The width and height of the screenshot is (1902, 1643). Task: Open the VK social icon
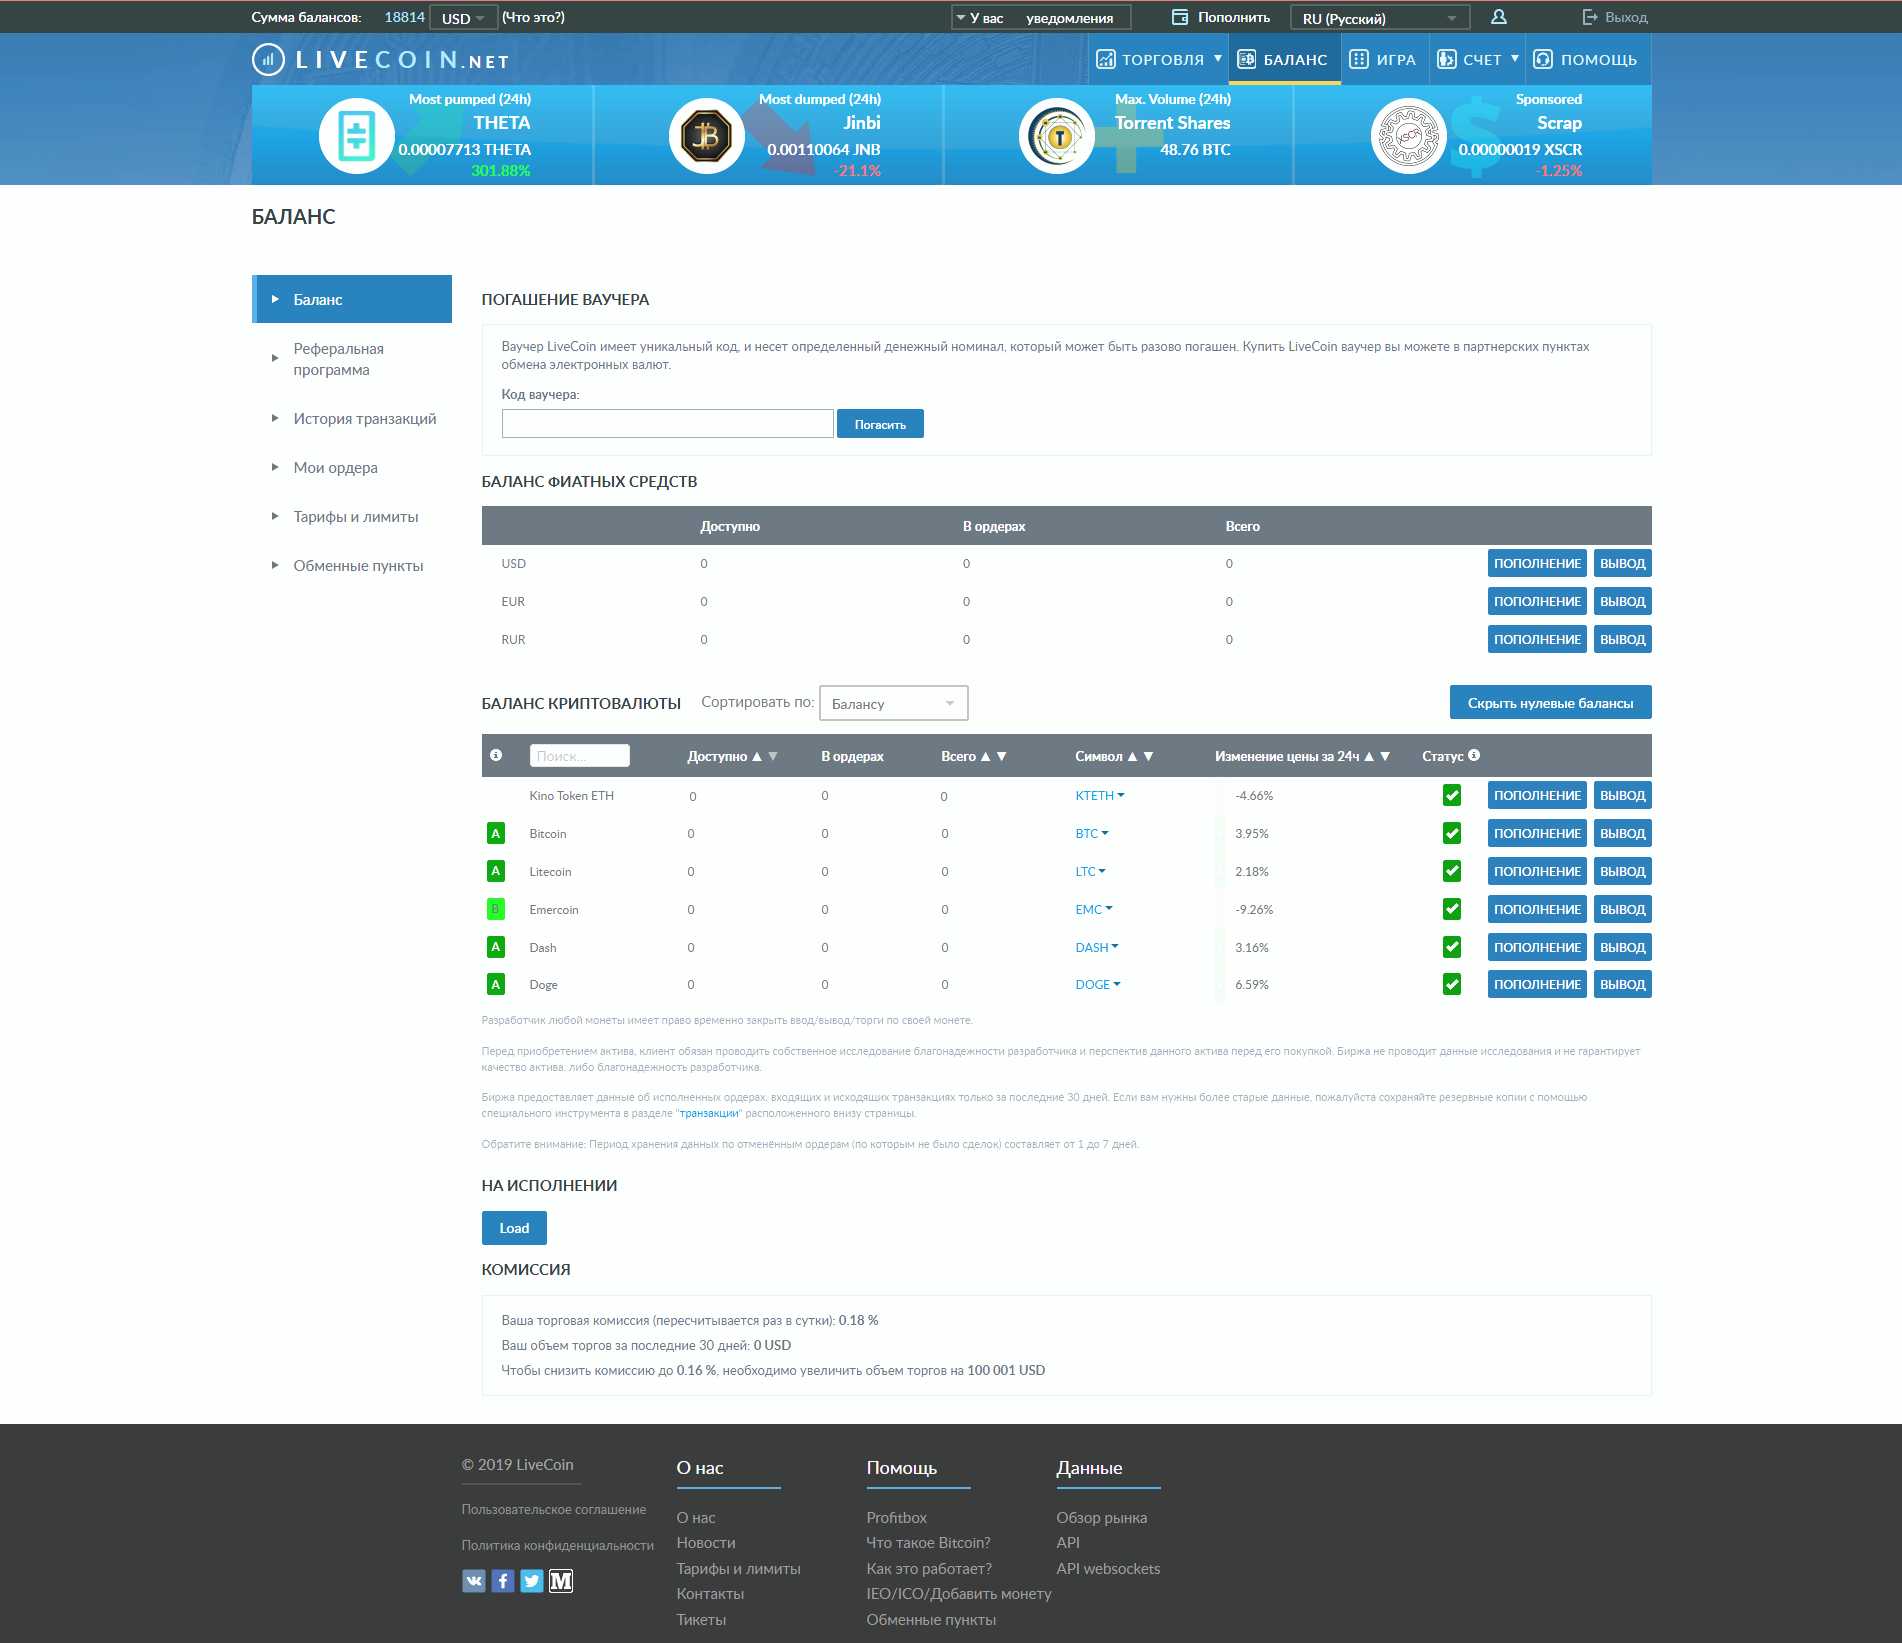(x=473, y=1580)
